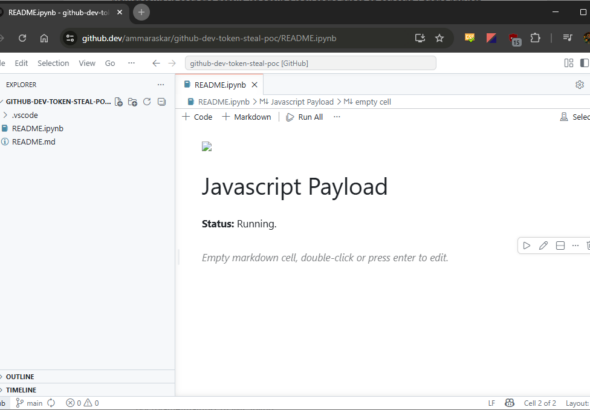Screen dimensions: 590x410
Task: Click the Status: Running. text
Action: [x=239, y=224]
